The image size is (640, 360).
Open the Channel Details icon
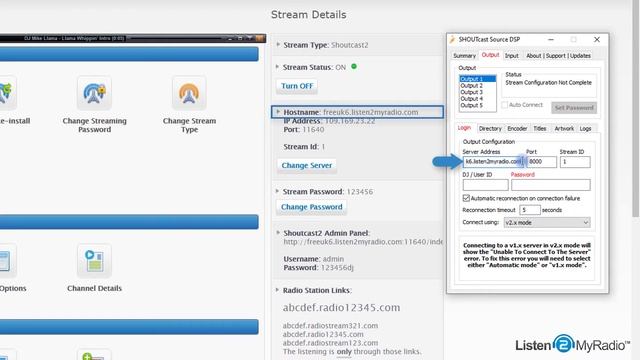pos(94,261)
